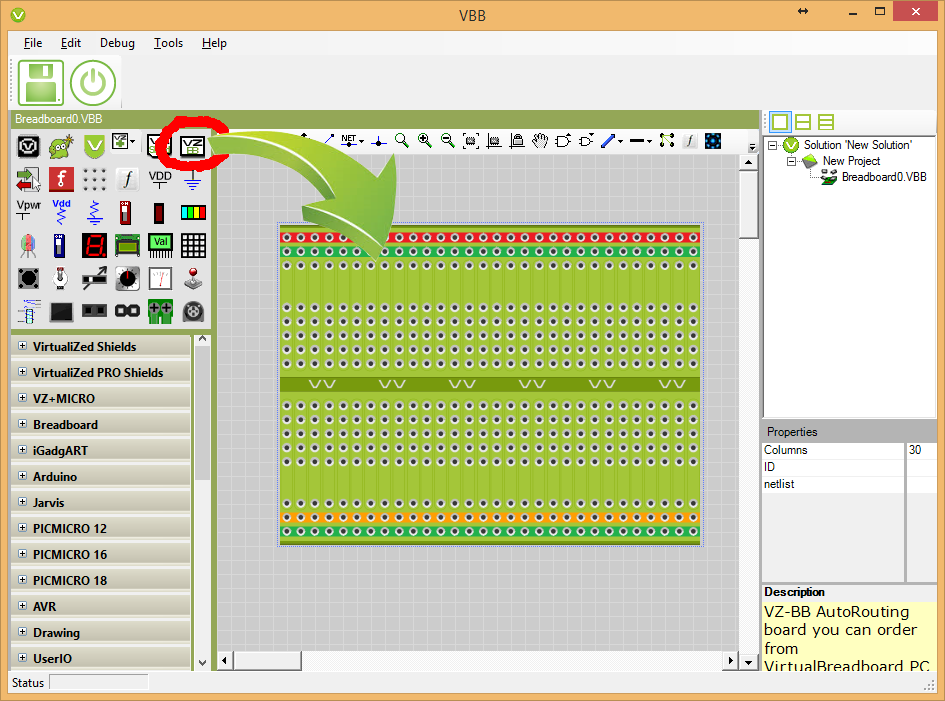The image size is (945, 701).
Task: Select the Pan hand tool
Action: point(540,141)
